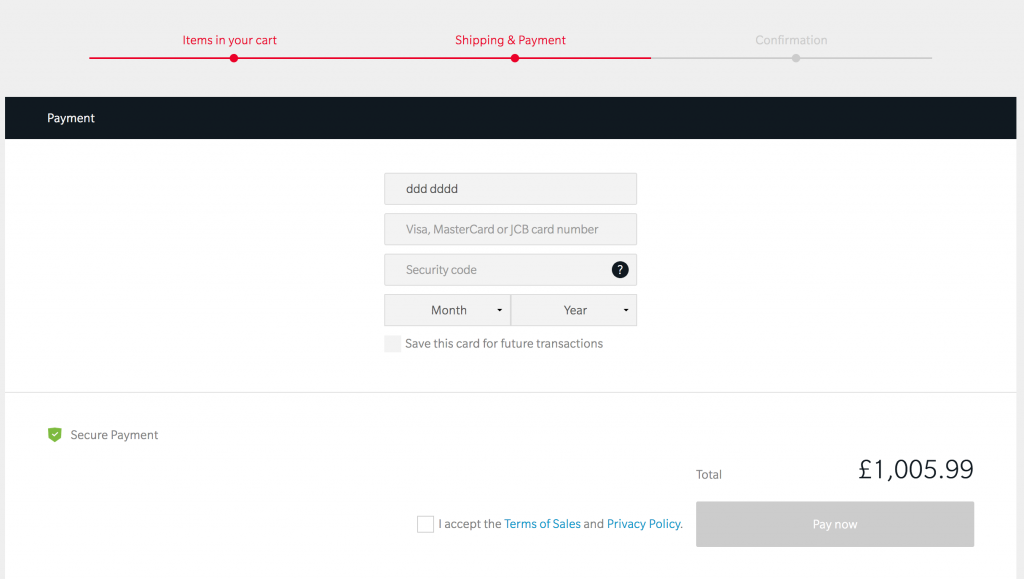Click the red dot under Shipping & Payment
The width and height of the screenshot is (1024, 579).
(514, 58)
